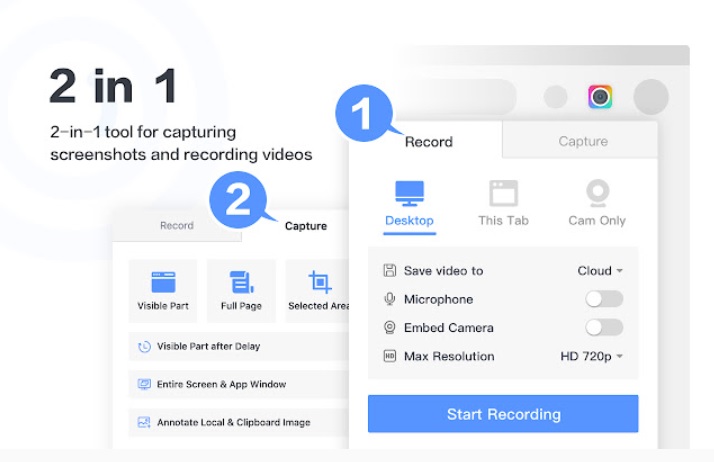Open the Save video to Cloud dropdown
714x462 pixels.
[x=600, y=271]
